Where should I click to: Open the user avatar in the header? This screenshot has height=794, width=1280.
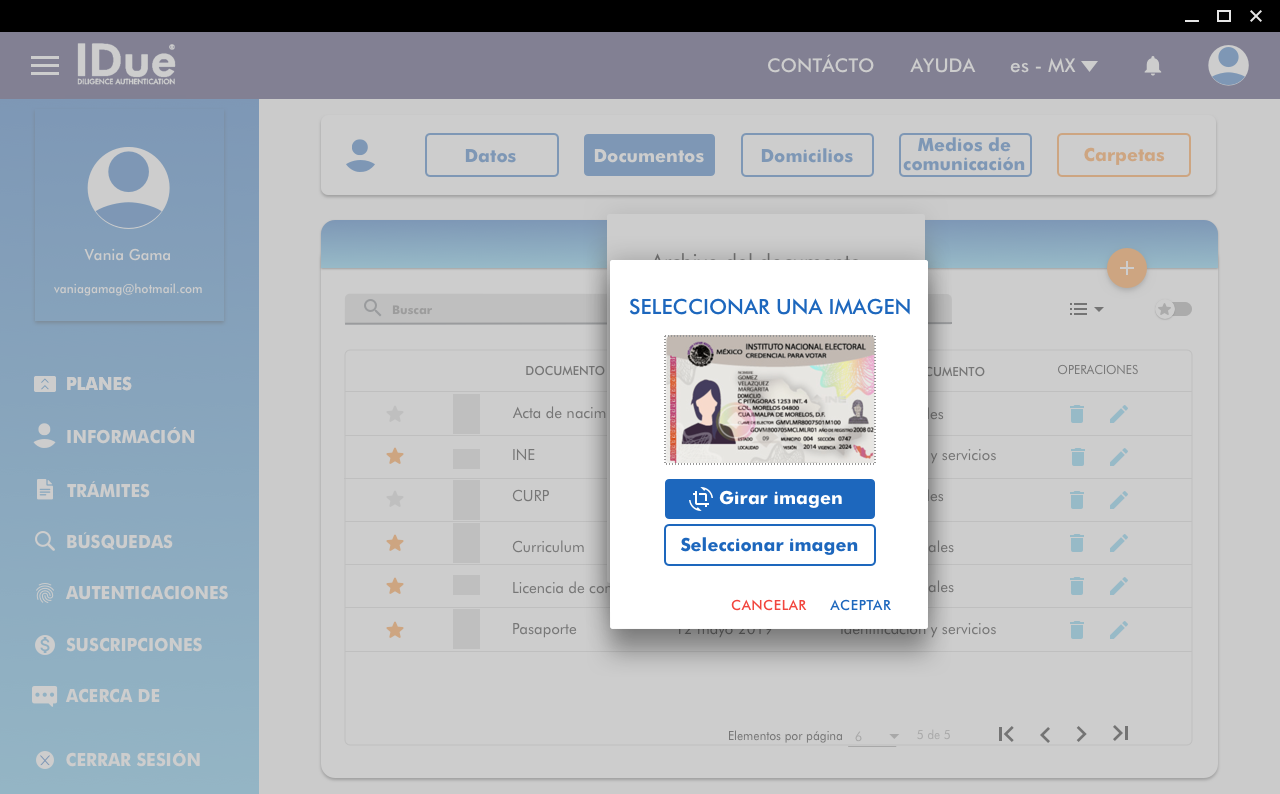pos(1227,66)
